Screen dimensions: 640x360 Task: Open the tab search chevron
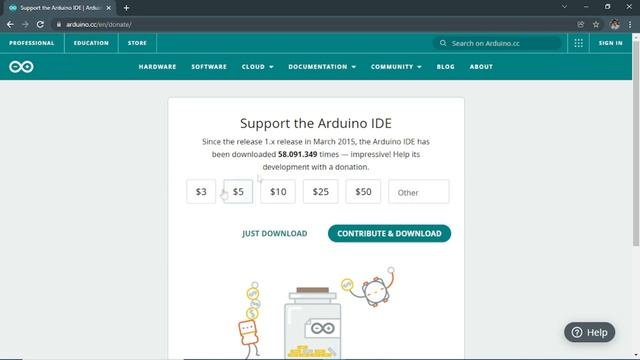(x=564, y=7)
